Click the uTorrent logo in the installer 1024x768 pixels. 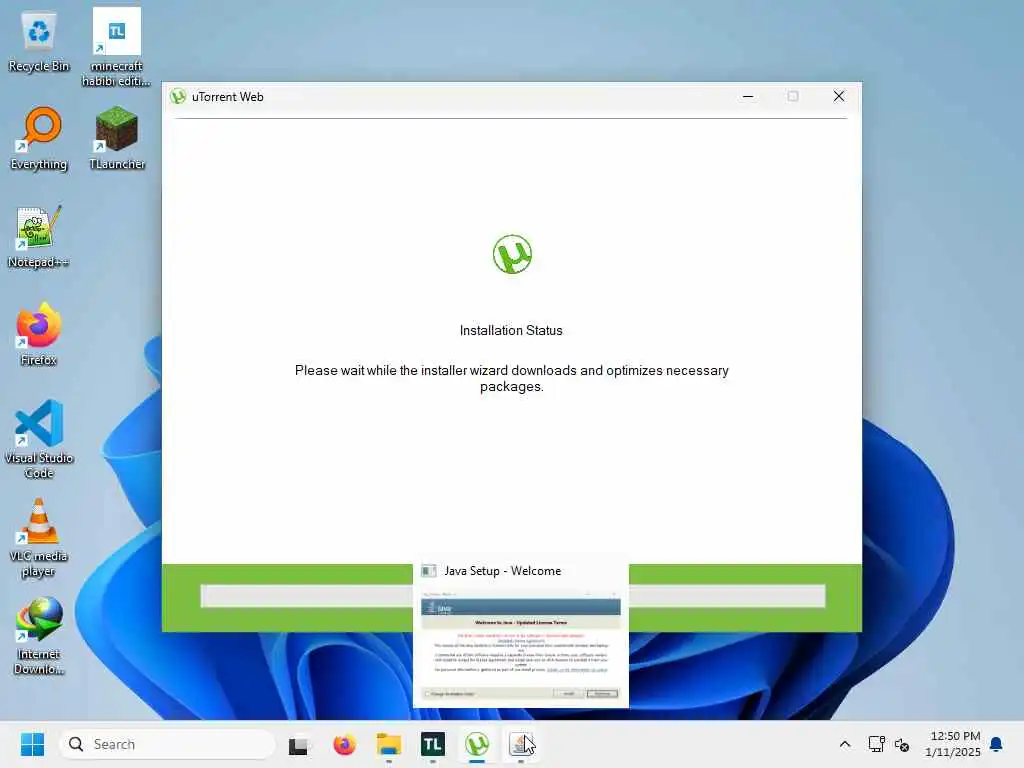pyautogui.click(x=512, y=254)
